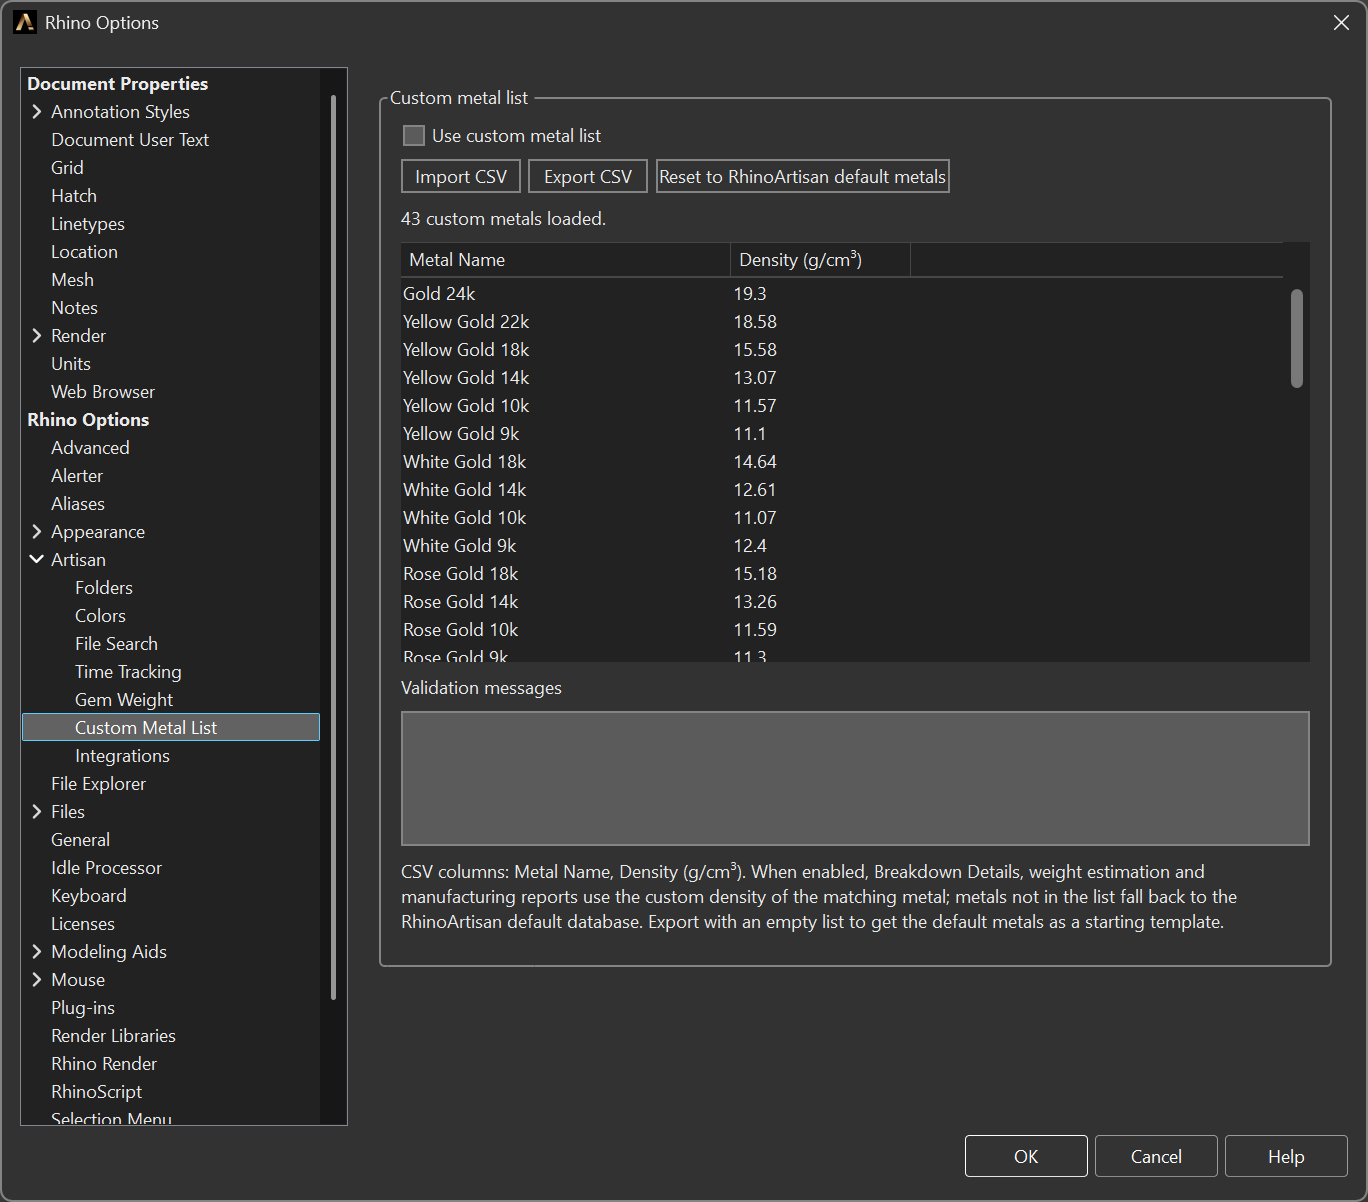The image size is (1368, 1202).
Task: Select the Rose Gold 10k row
Action: 842,629
